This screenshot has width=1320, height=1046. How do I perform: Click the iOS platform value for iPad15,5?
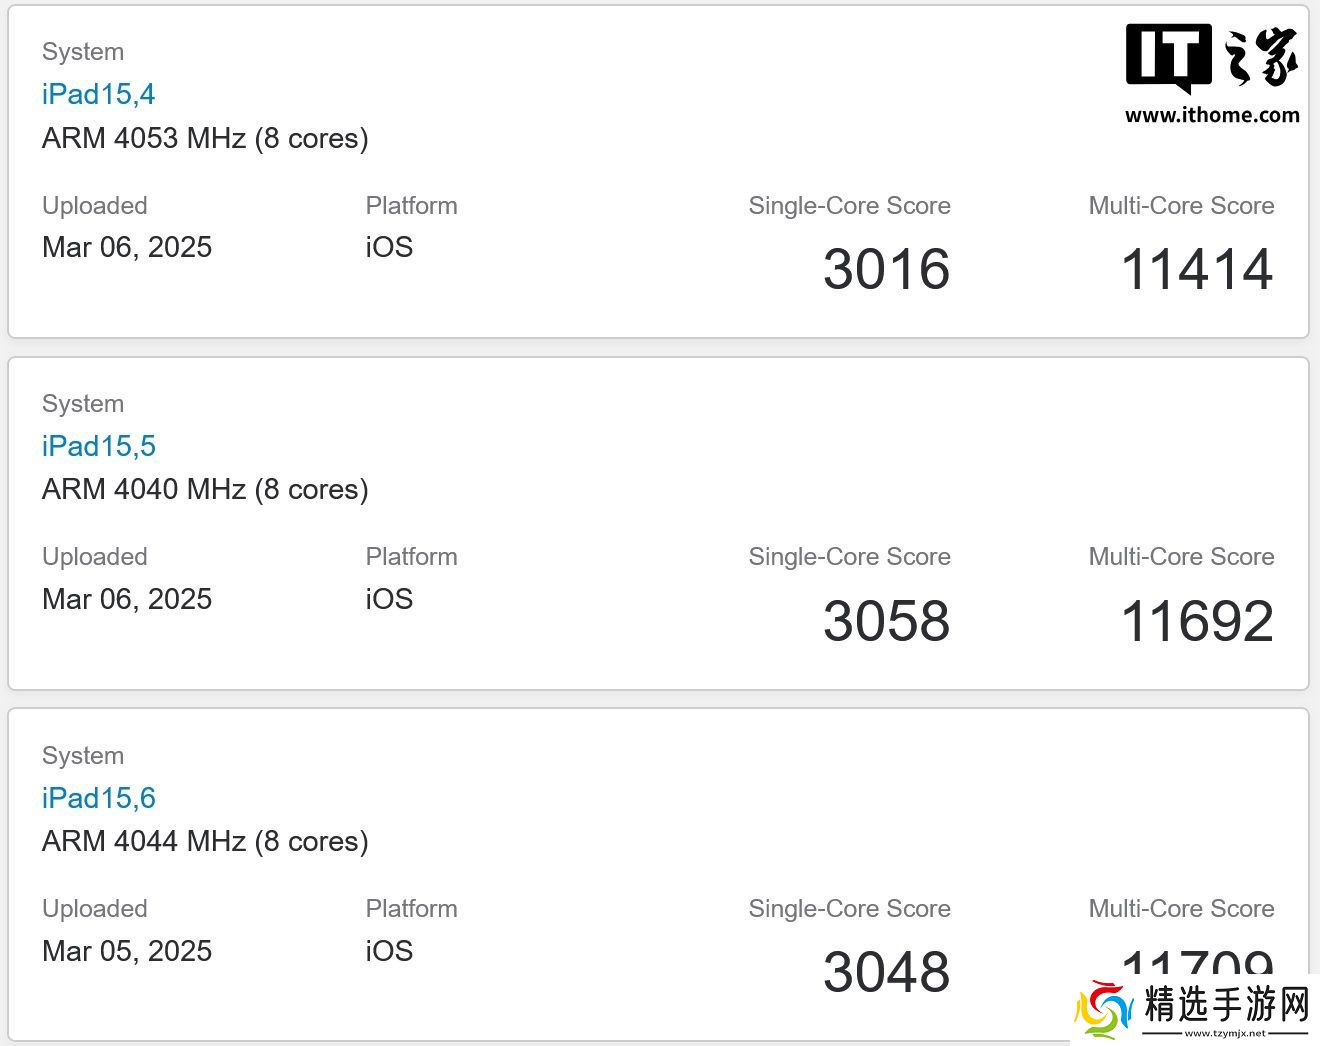tap(389, 599)
